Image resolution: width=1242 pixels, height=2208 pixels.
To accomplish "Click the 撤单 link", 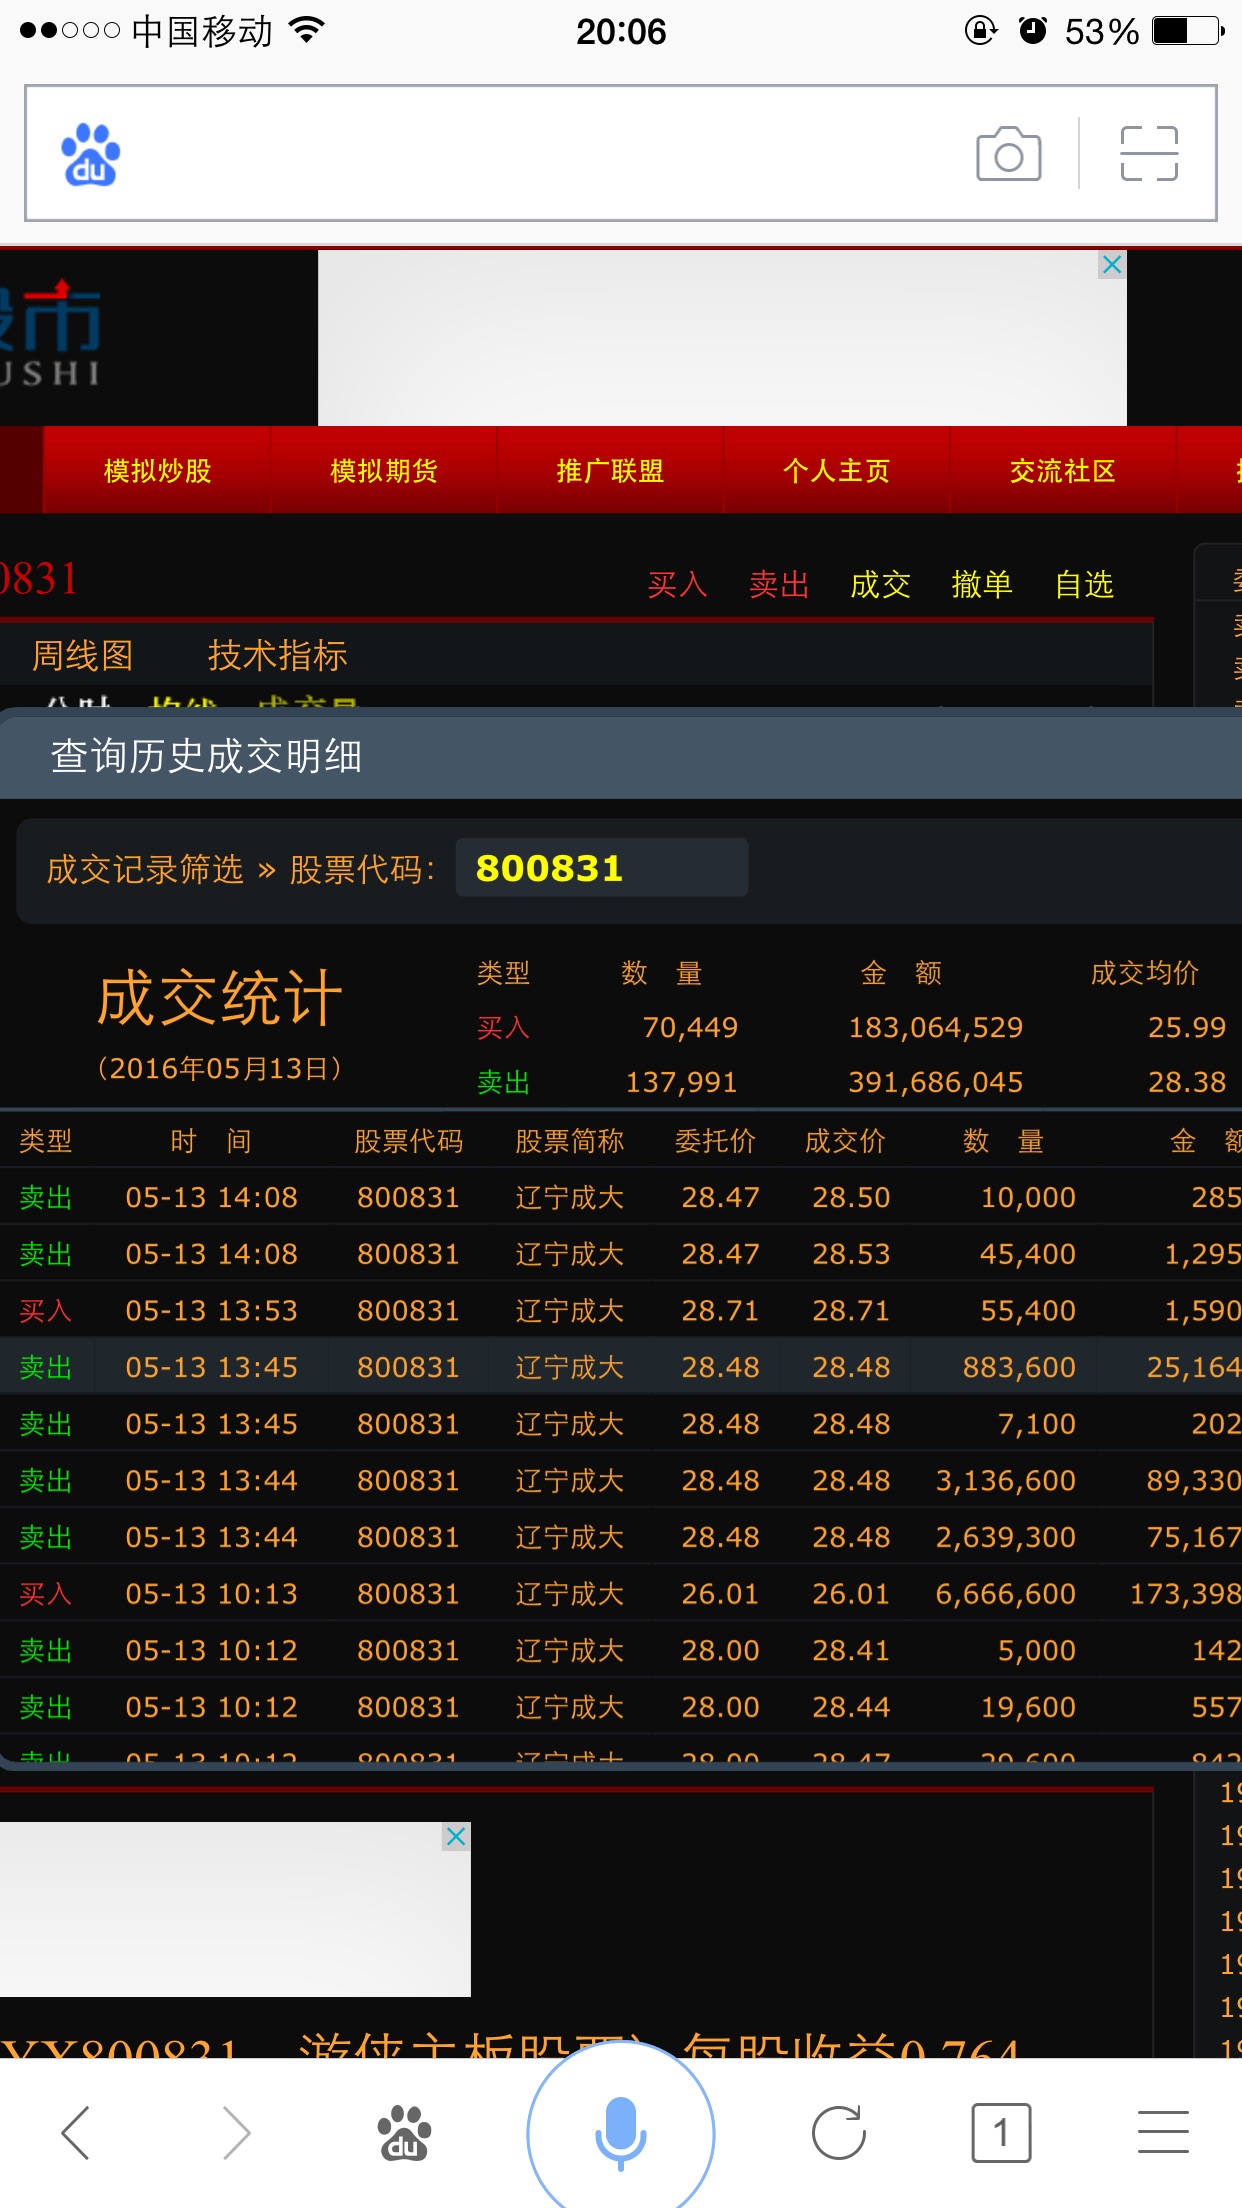I will click(981, 584).
